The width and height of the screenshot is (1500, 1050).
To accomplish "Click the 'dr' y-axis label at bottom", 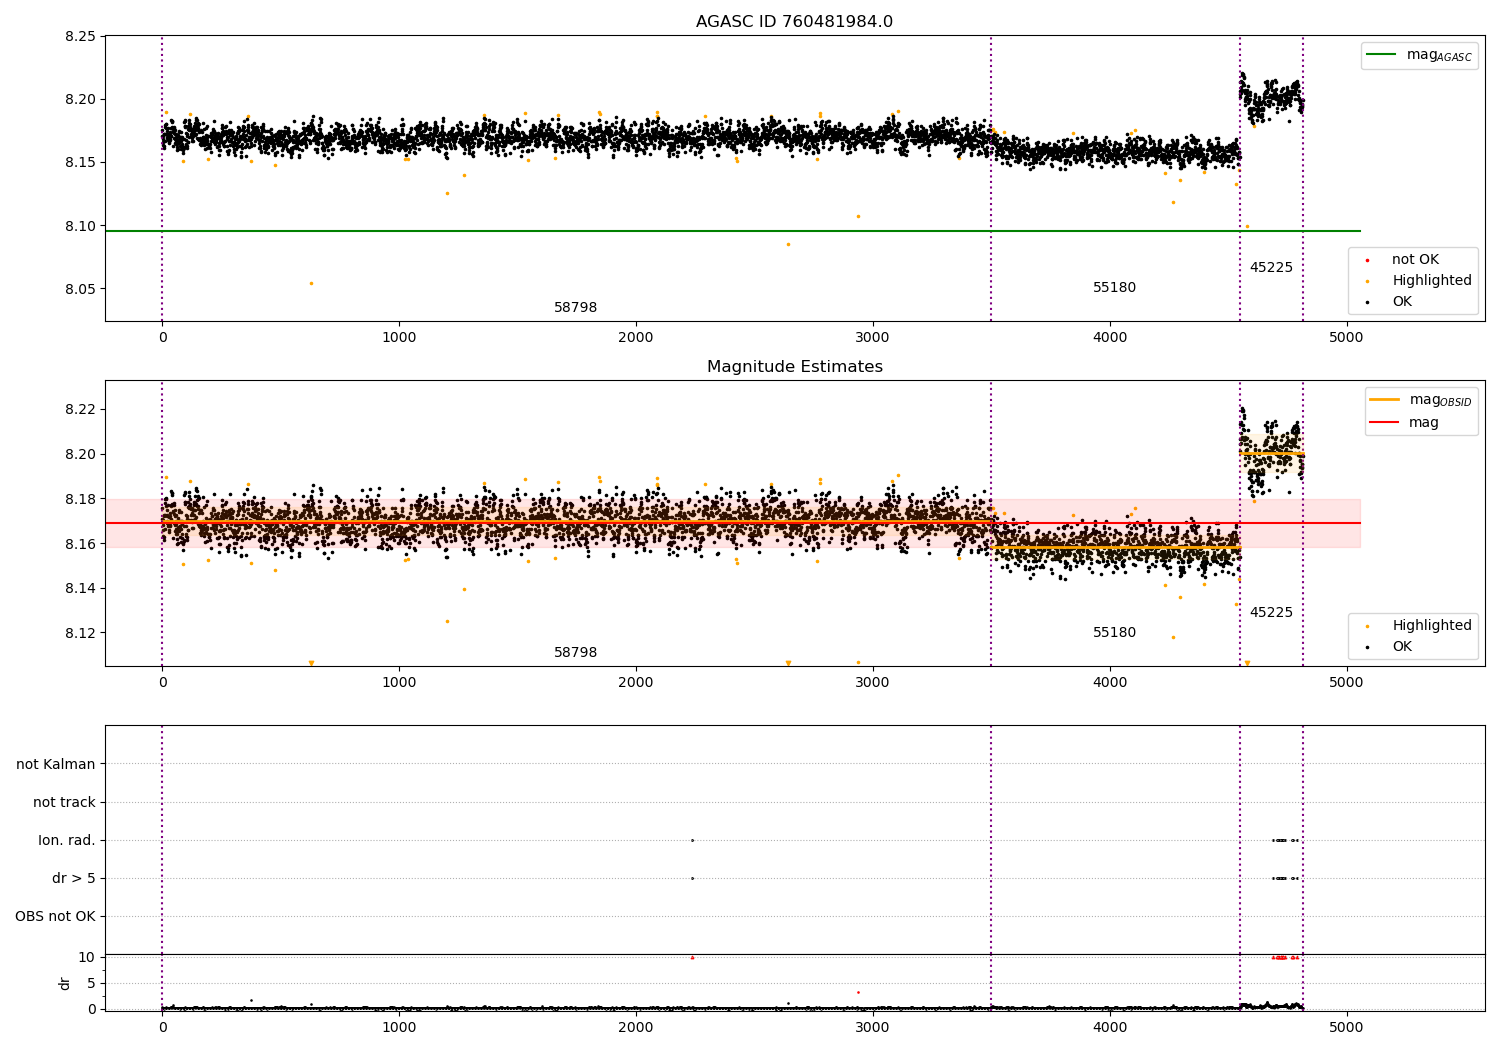I will [x=65, y=983].
